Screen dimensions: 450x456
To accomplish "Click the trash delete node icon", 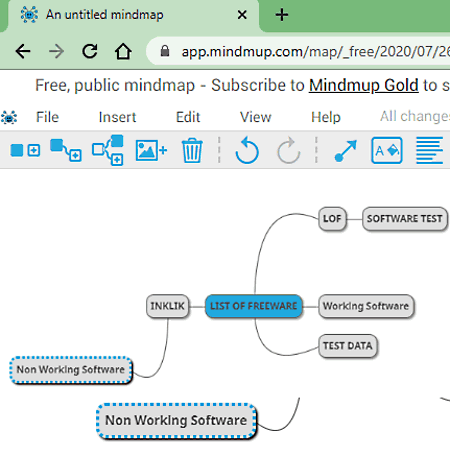I will (x=192, y=150).
